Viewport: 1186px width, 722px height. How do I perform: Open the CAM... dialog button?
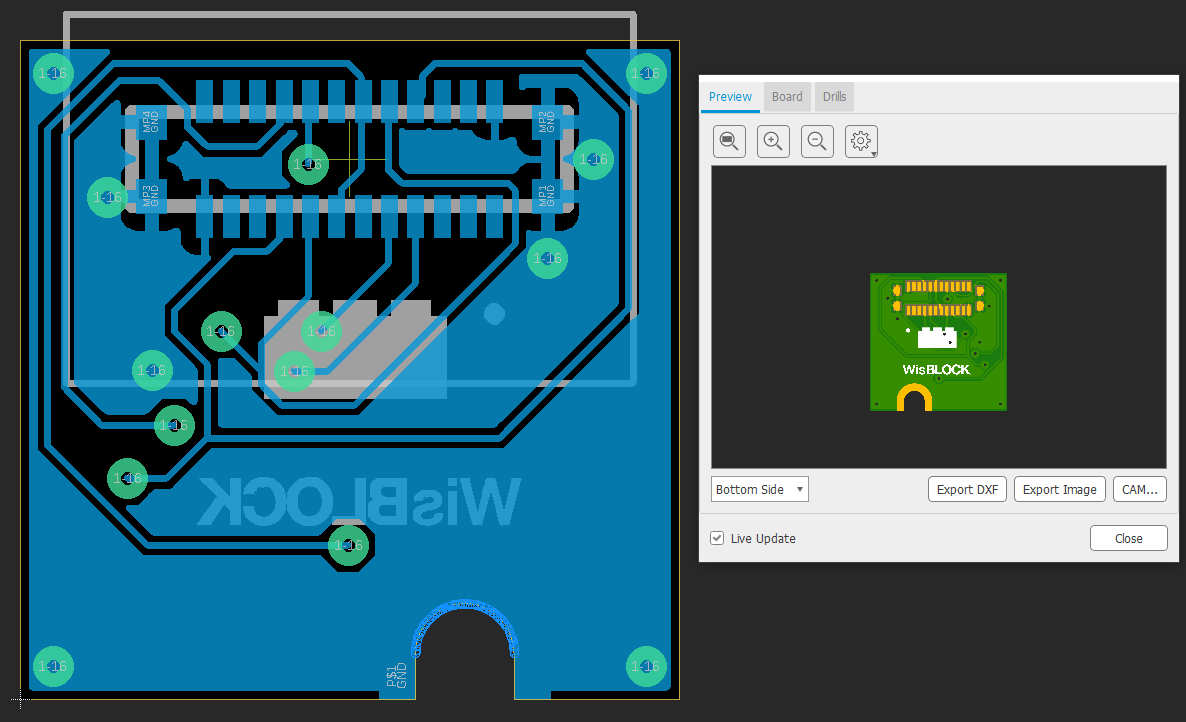click(x=1139, y=489)
